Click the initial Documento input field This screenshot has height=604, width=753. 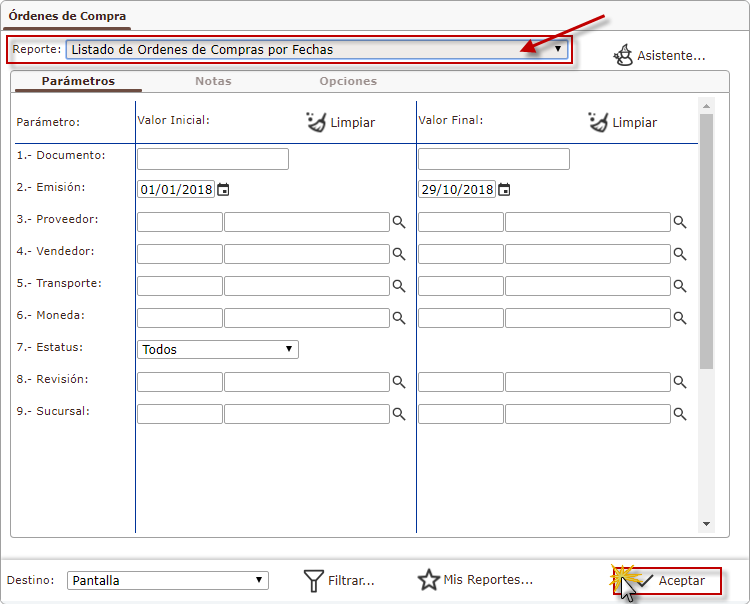point(212,159)
